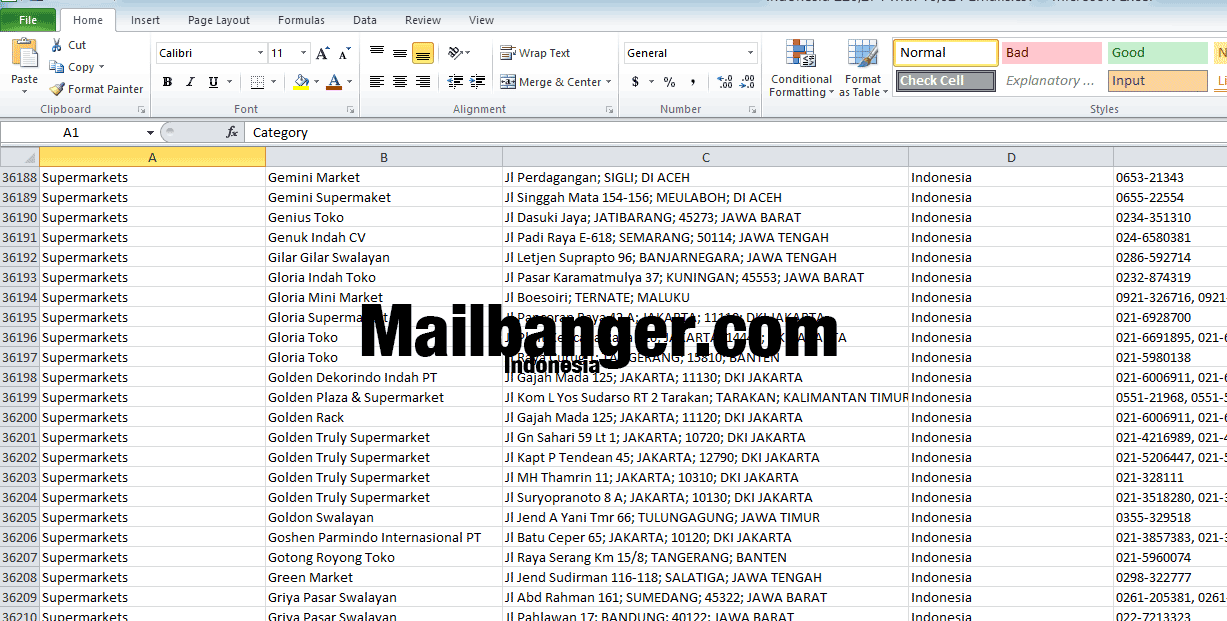
Task: Open the Borders dropdown arrow
Action: pos(274,82)
